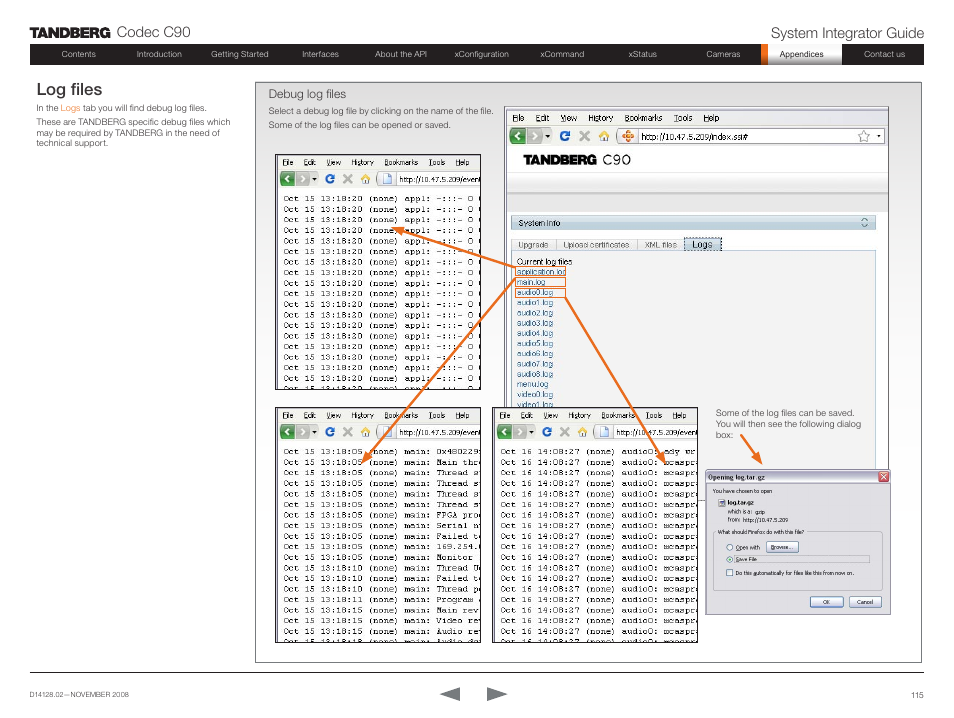This screenshot has width=954, height=718.
Task: Reload page in C90 browser
Action: (565, 136)
